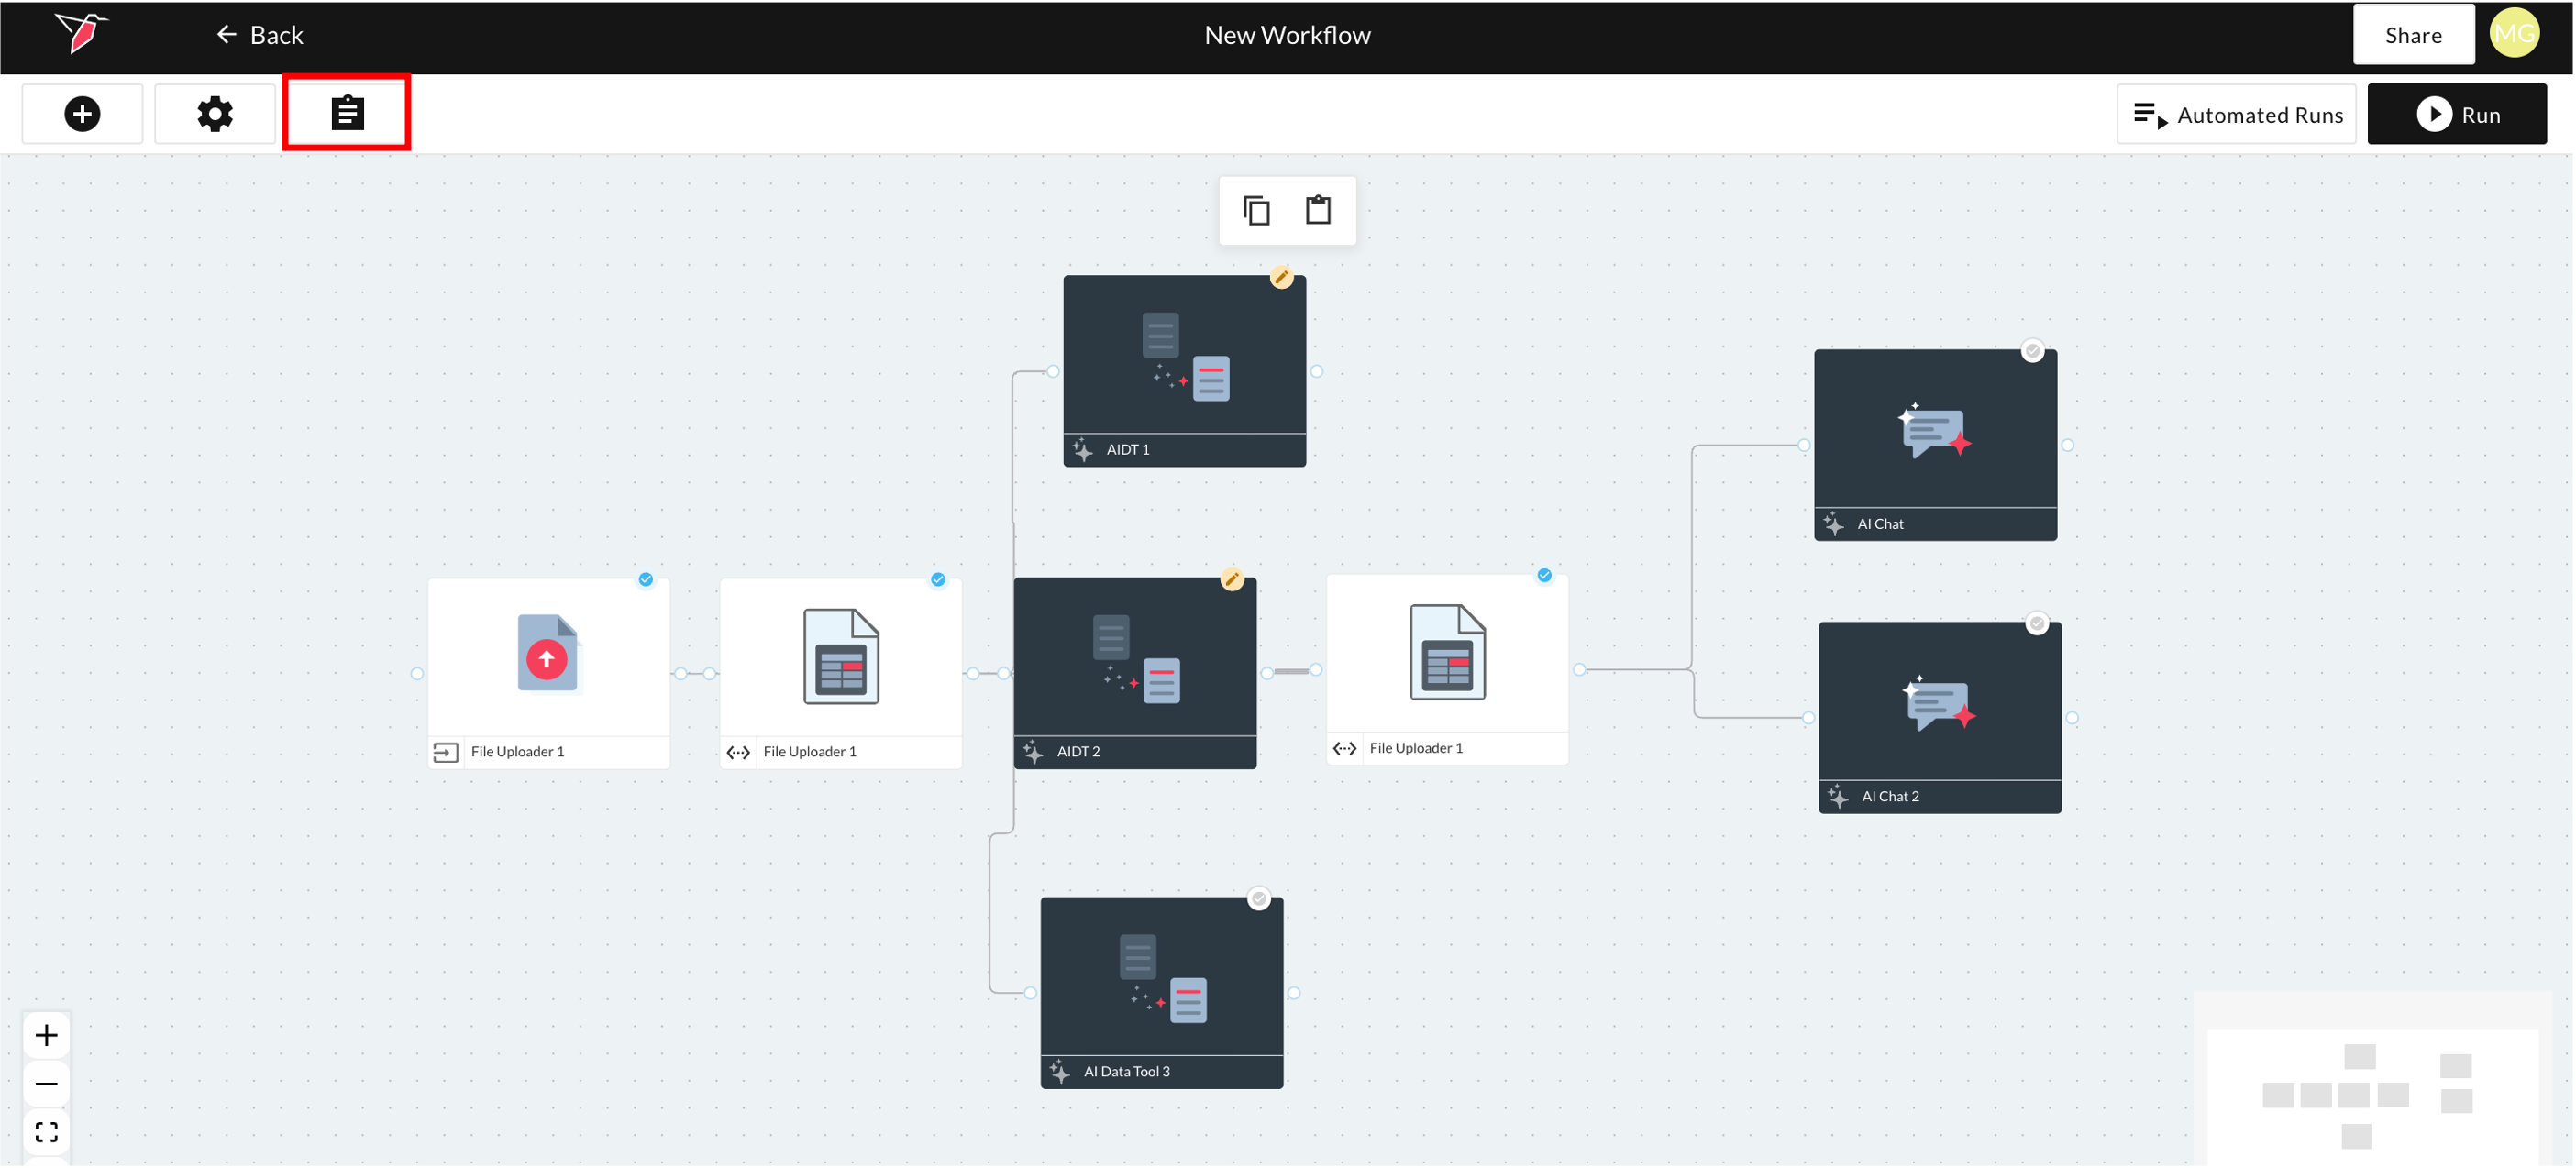Open the notes clipboard icon in toolbar
This screenshot has height=1168, width=2576.
pos(347,113)
